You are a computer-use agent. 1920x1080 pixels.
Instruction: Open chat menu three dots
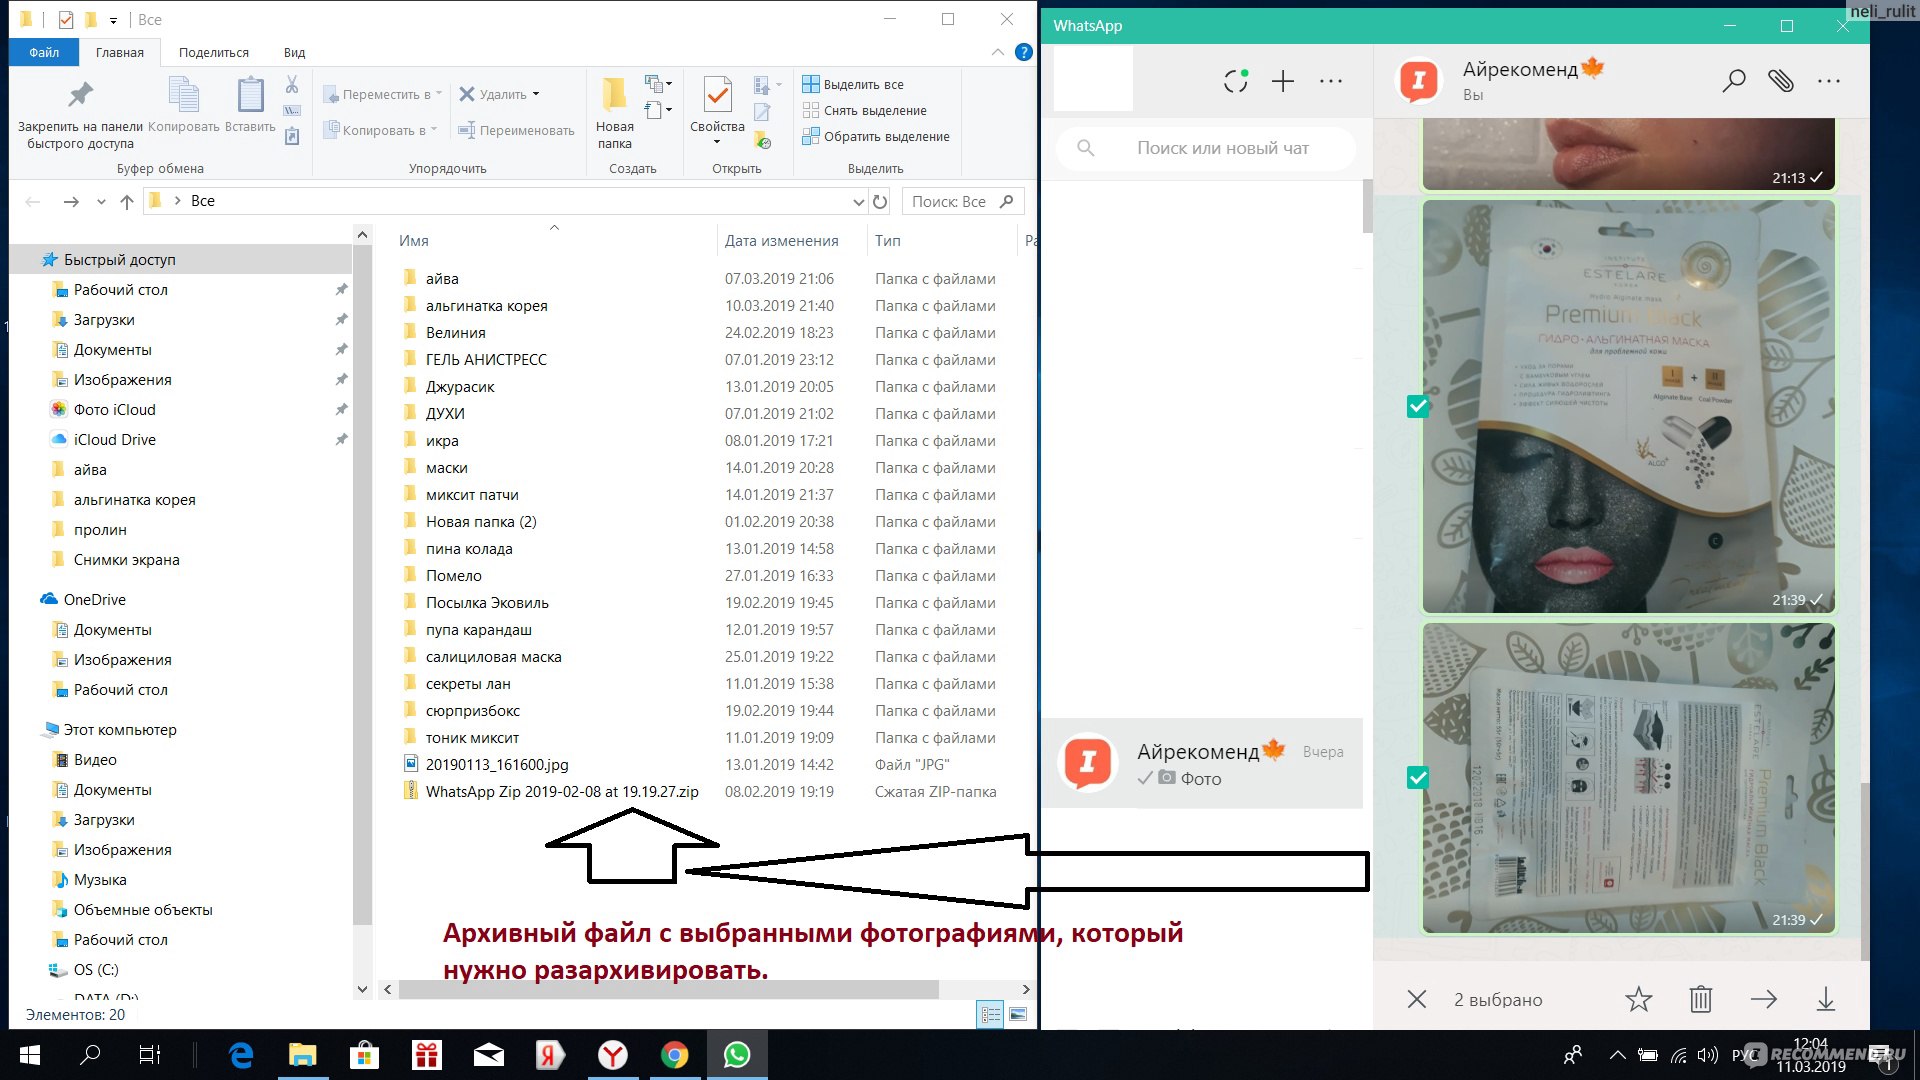pyautogui.click(x=1829, y=81)
